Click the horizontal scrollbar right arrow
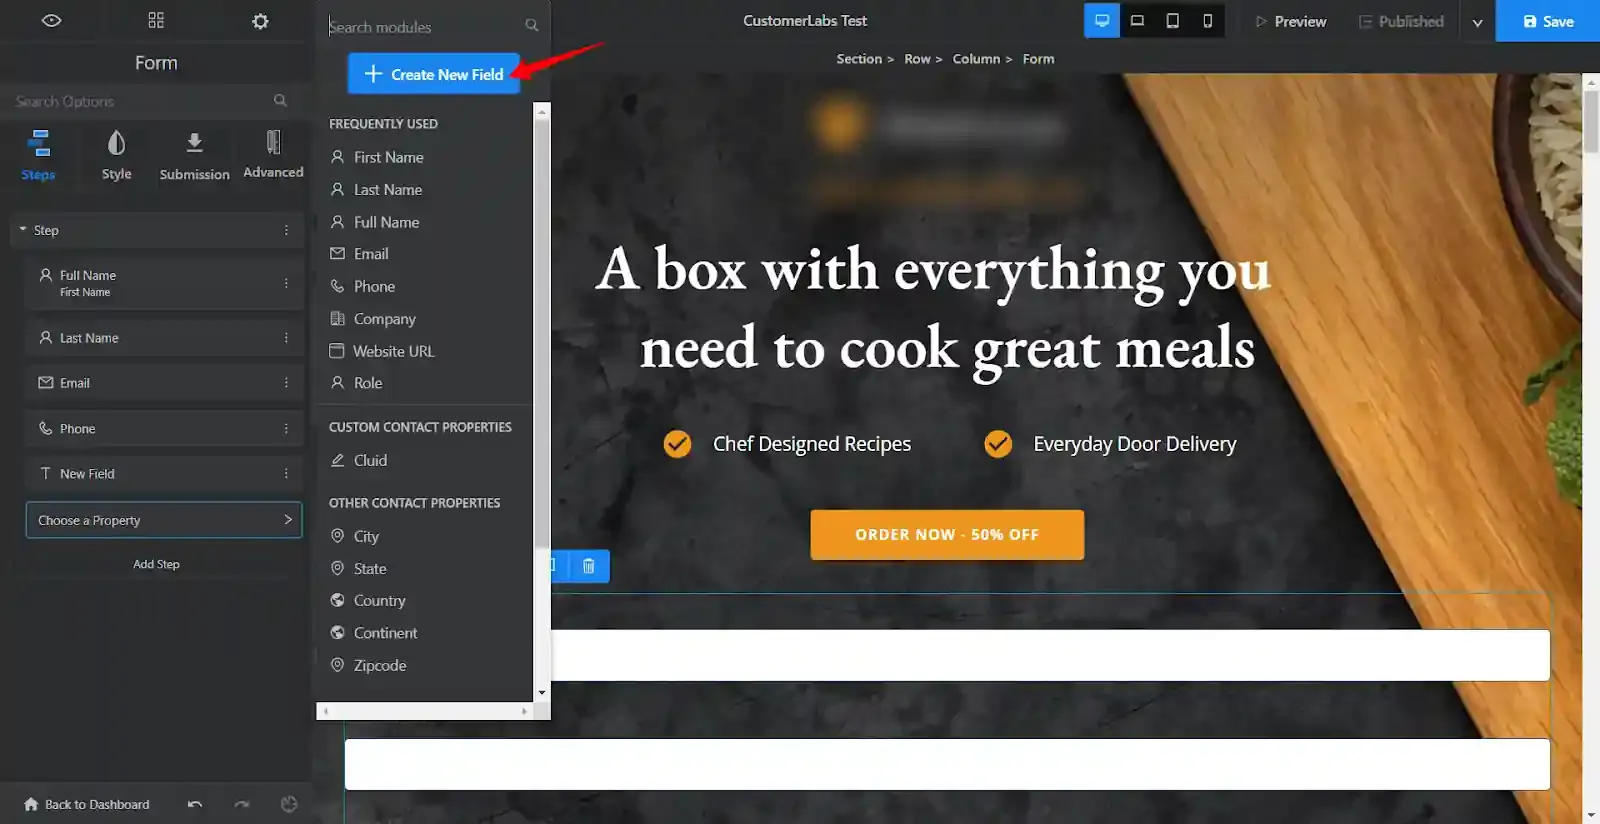 (524, 711)
